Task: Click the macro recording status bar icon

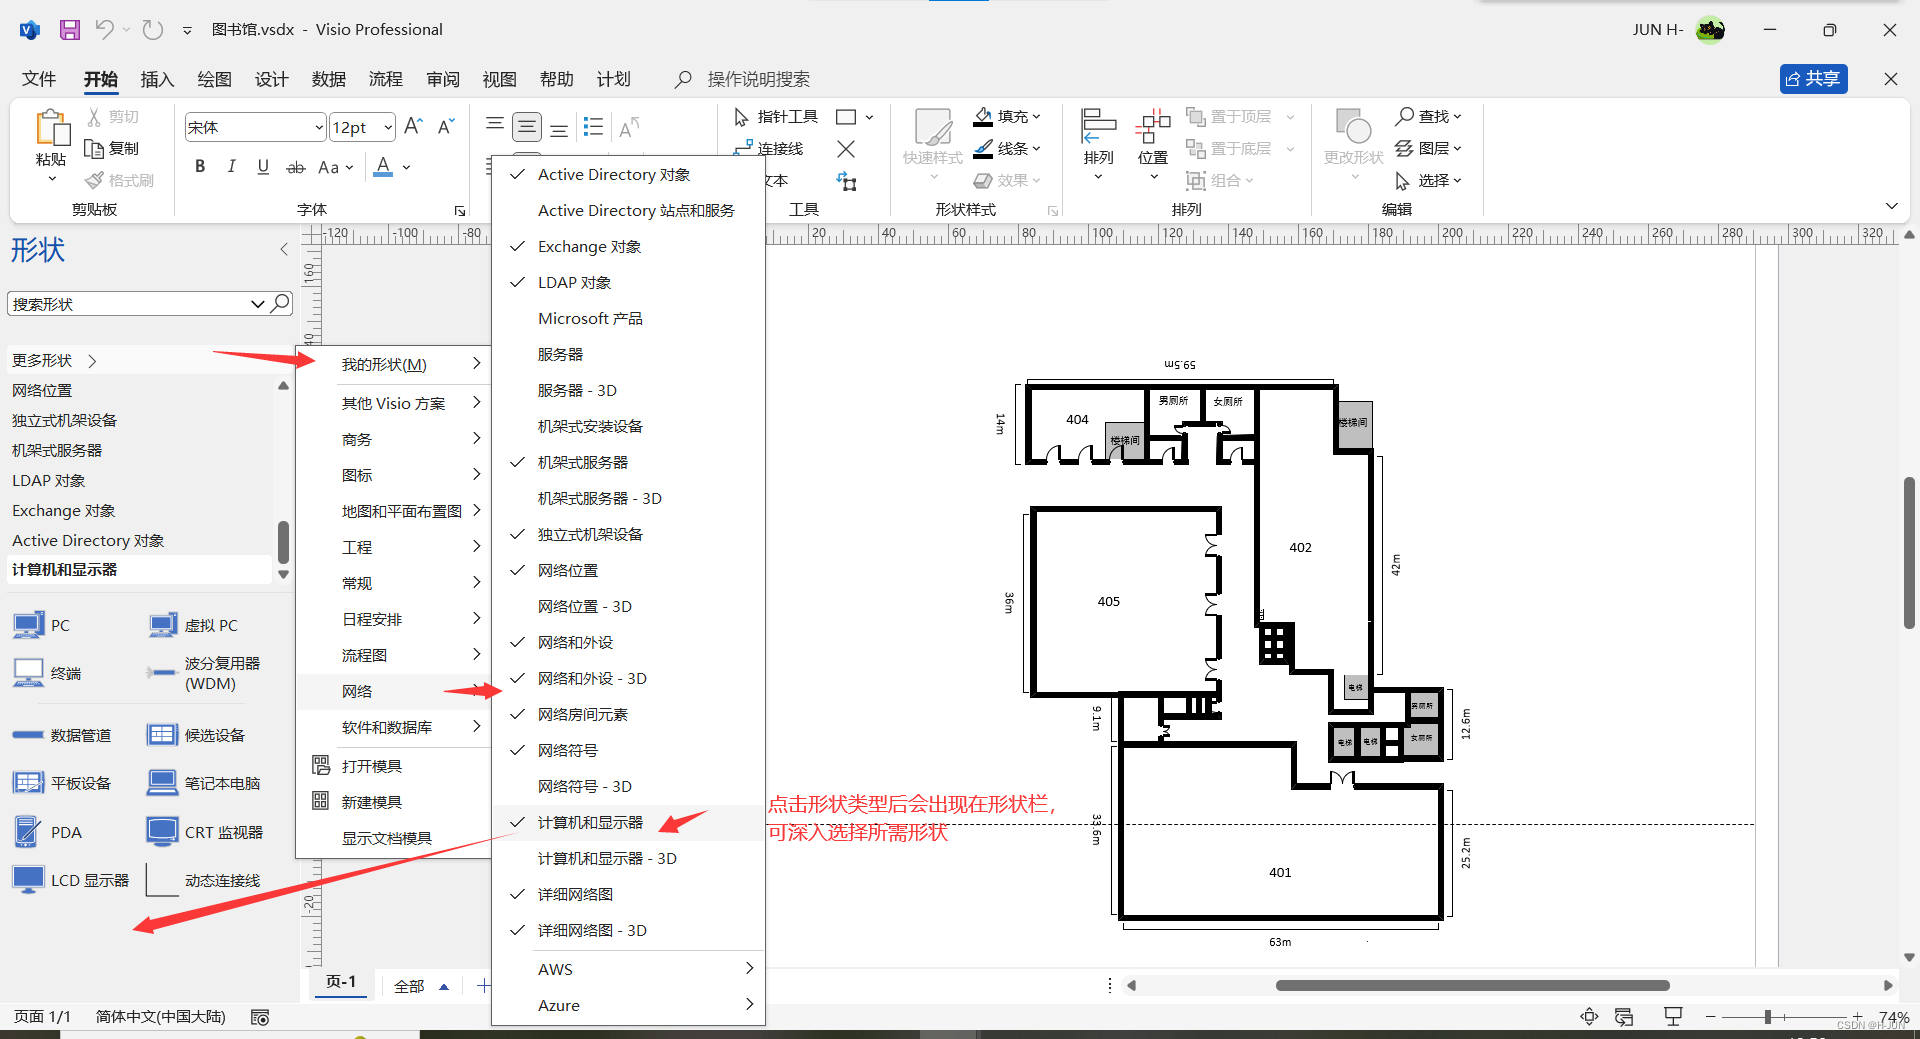Action: tap(260, 1017)
